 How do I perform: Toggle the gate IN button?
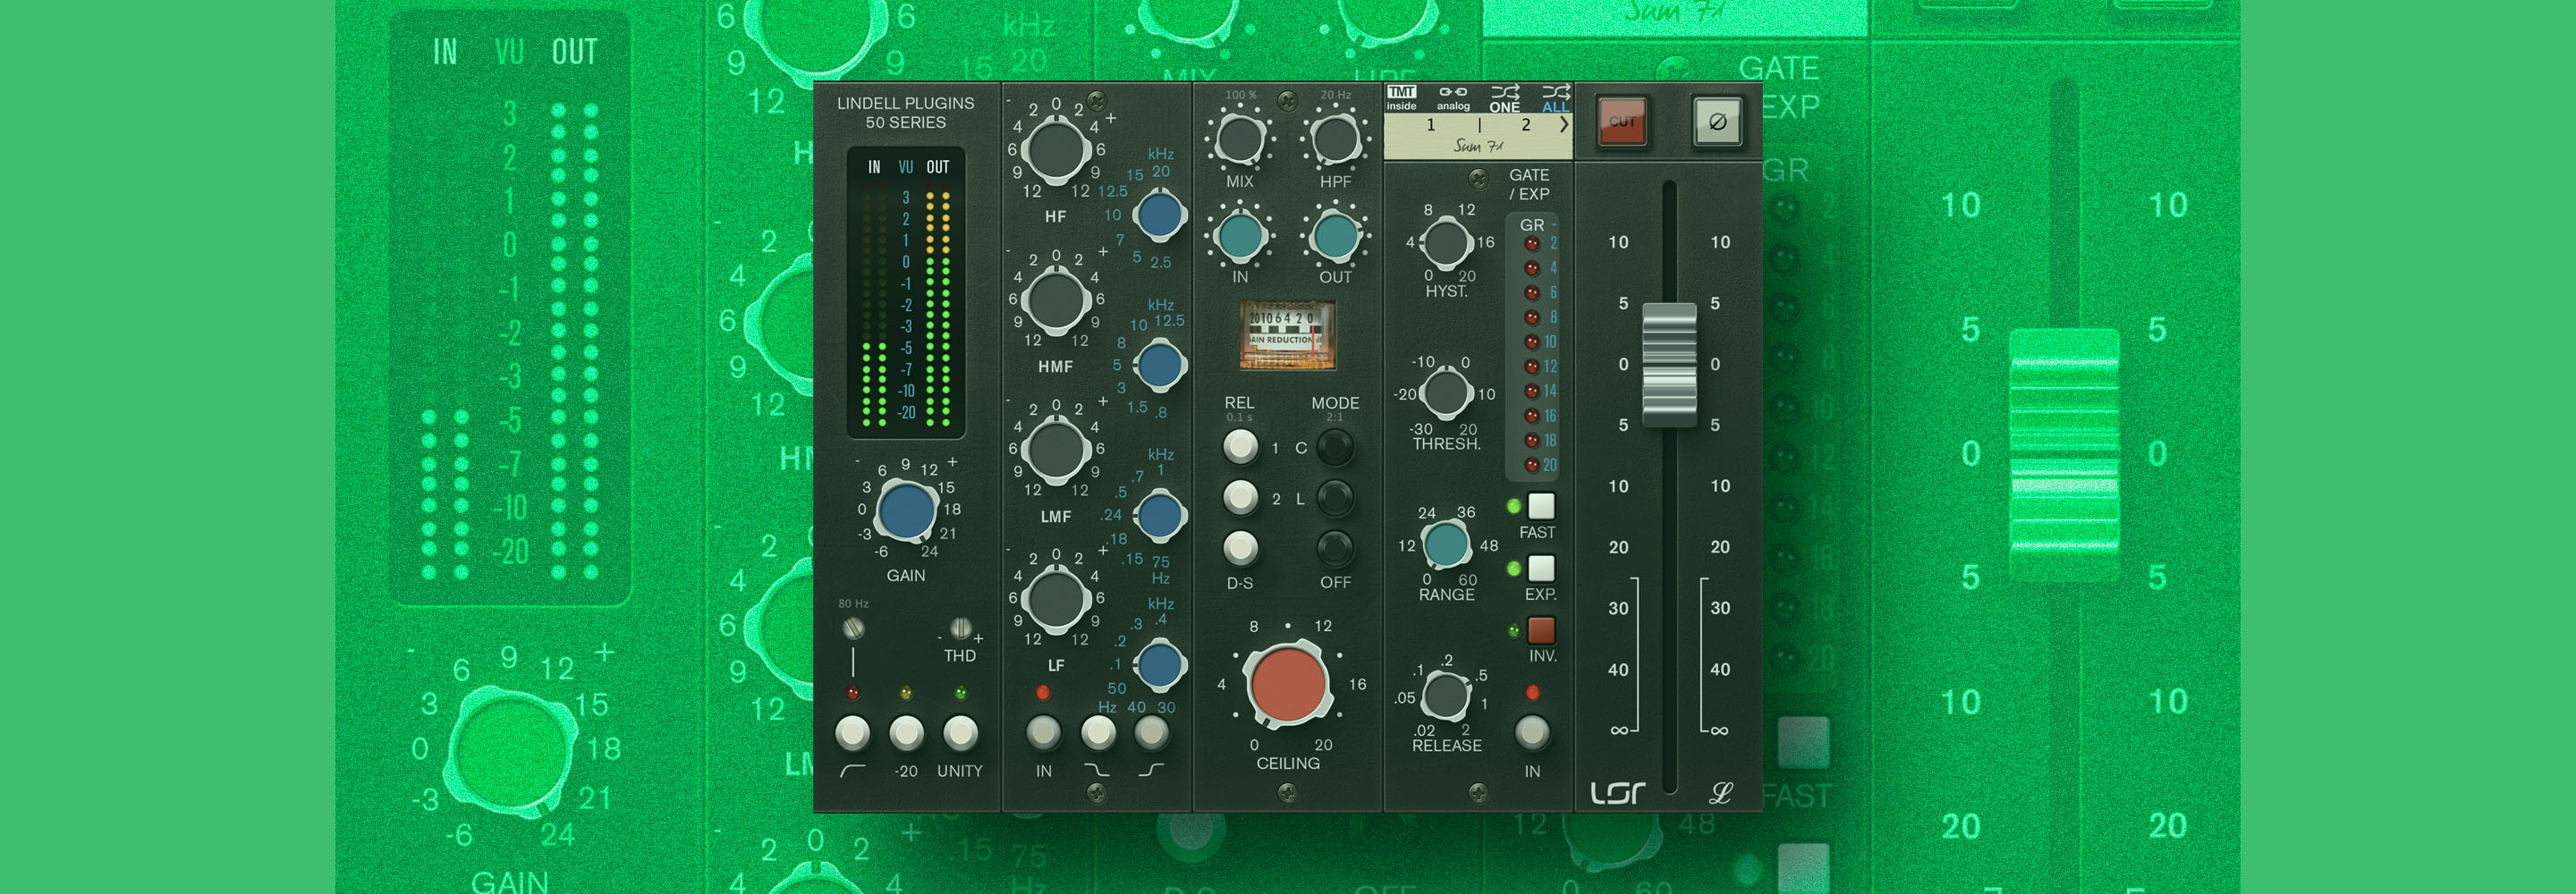[x=1532, y=733]
